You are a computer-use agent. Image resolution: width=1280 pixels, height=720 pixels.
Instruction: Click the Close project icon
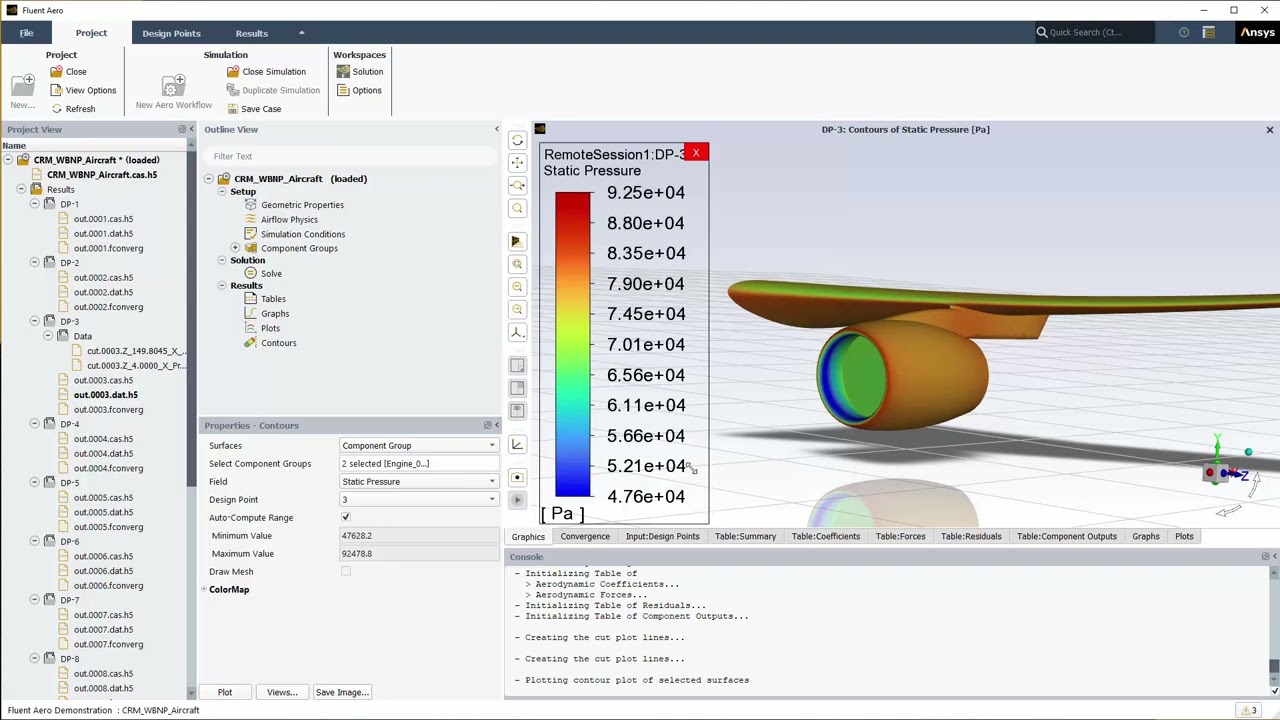57,72
